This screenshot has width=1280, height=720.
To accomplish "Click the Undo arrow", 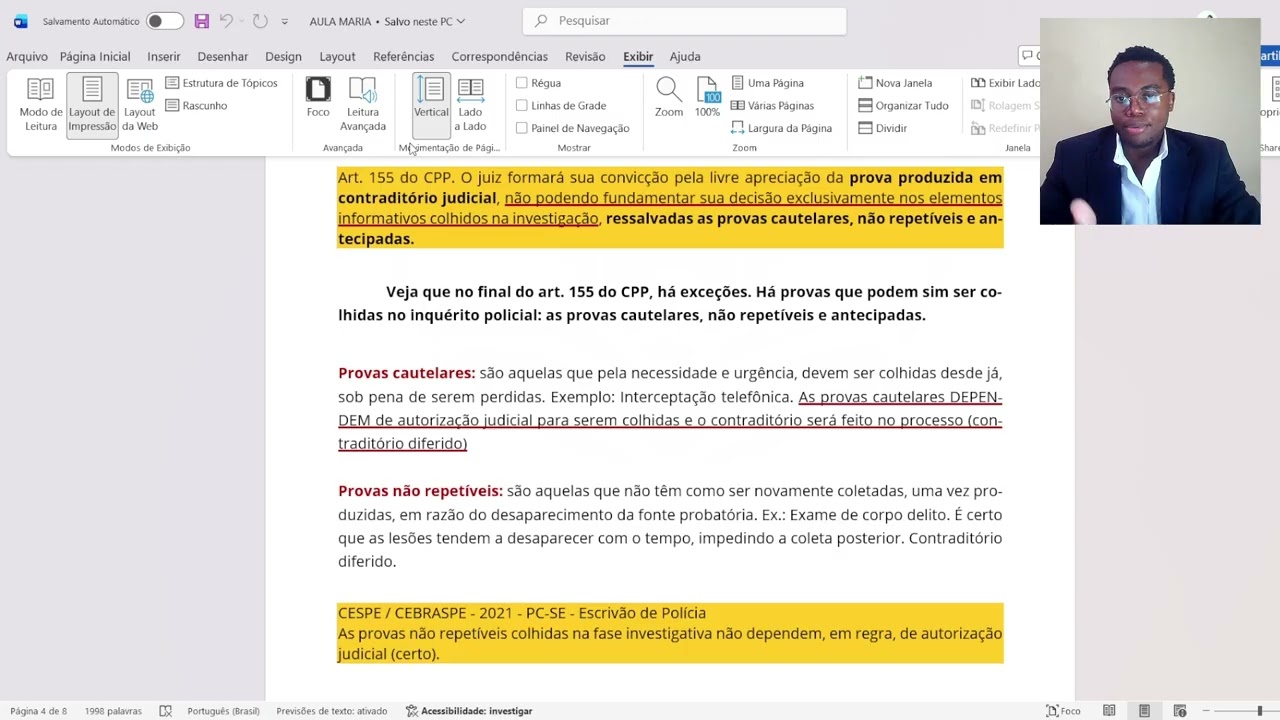I will tap(226, 21).
